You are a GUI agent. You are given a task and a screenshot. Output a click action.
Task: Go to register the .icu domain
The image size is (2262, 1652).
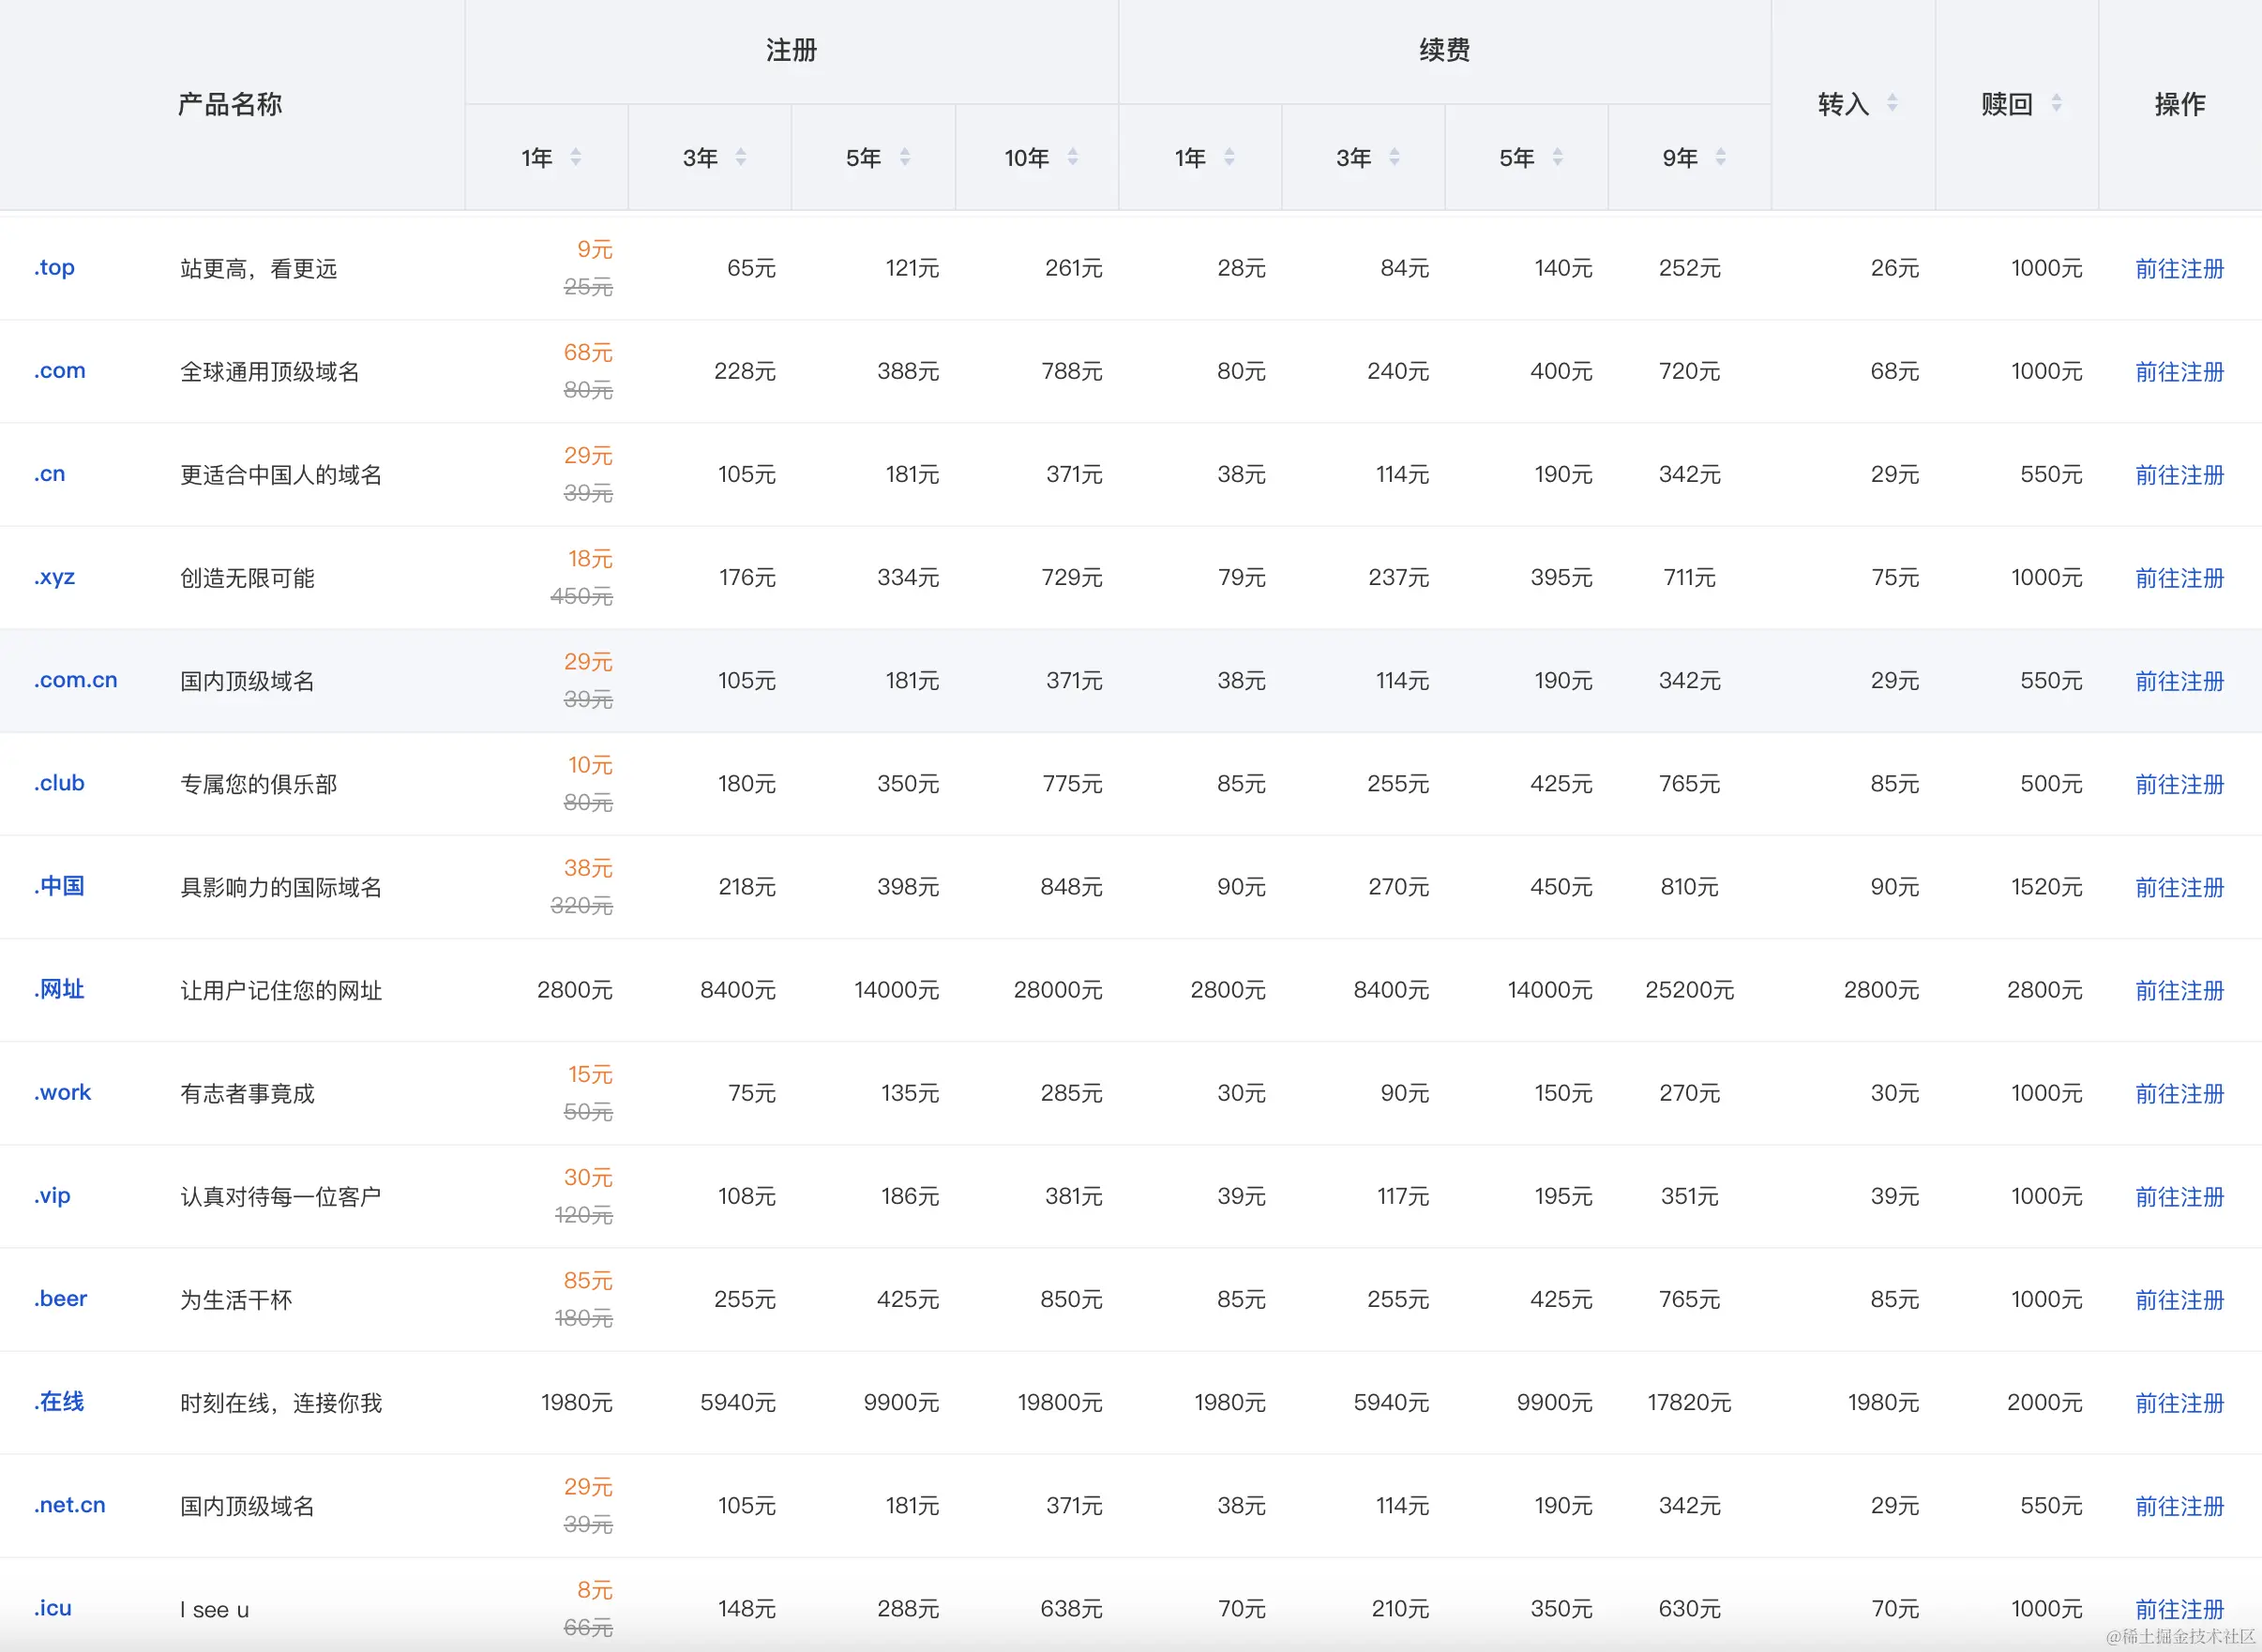(x=2179, y=1608)
